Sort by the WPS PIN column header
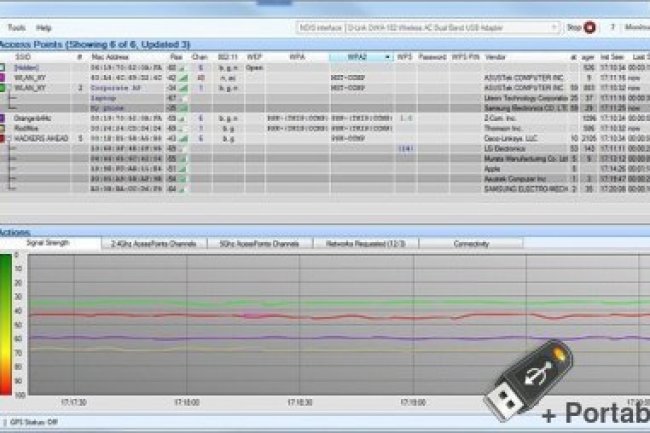This screenshot has height=433, width=650. coord(465,57)
